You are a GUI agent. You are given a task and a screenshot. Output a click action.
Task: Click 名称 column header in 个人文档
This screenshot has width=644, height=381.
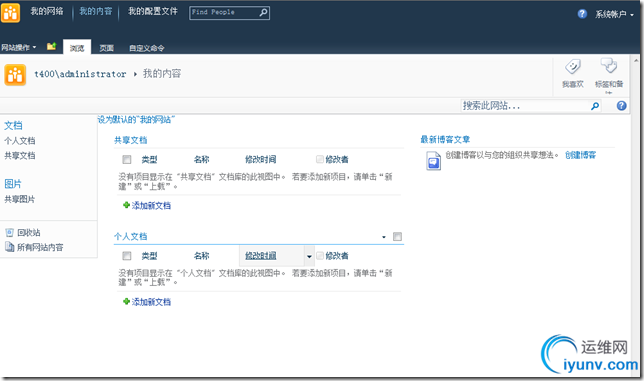(x=202, y=256)
